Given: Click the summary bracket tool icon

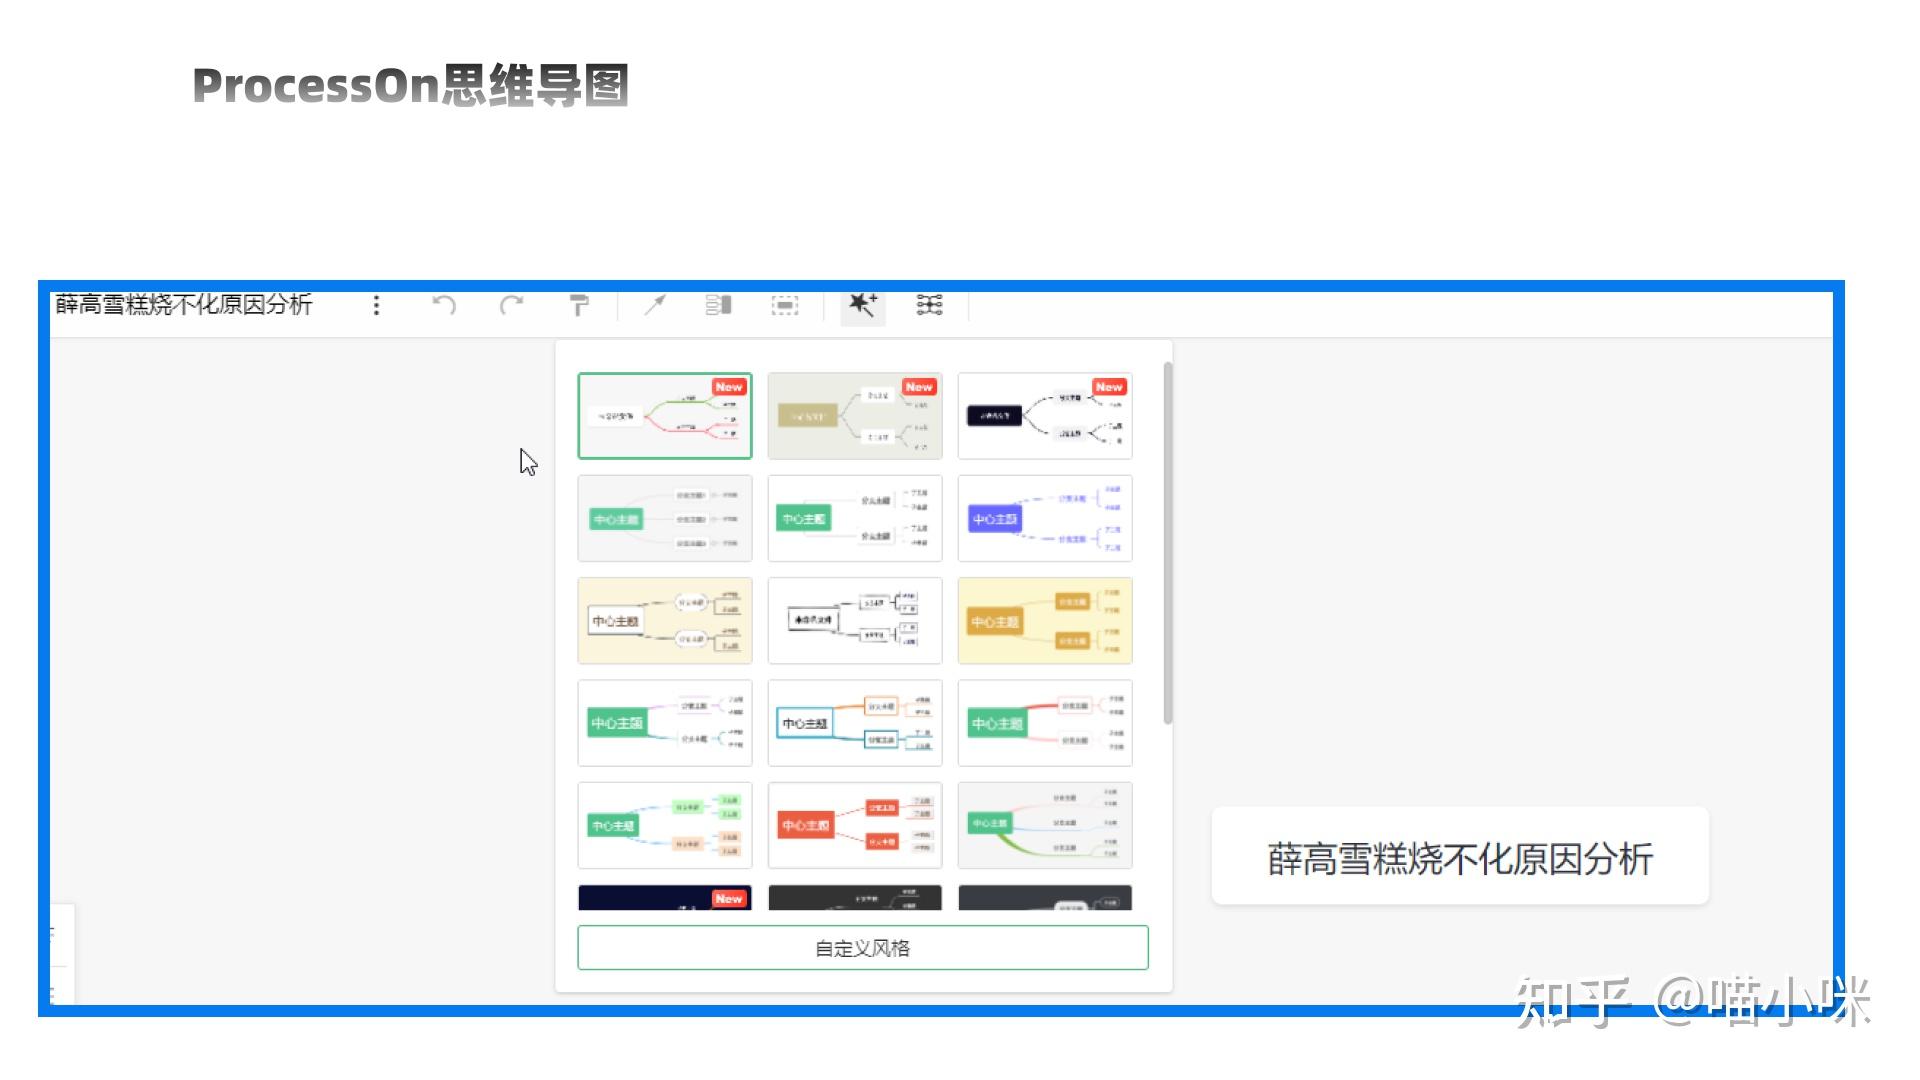Looking at the screenshot, I should [719, 305].
